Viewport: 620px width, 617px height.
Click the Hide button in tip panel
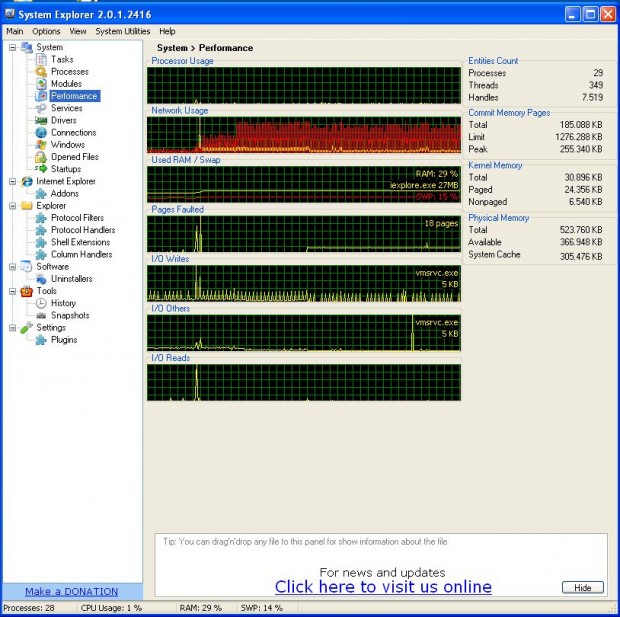(583, 587)
